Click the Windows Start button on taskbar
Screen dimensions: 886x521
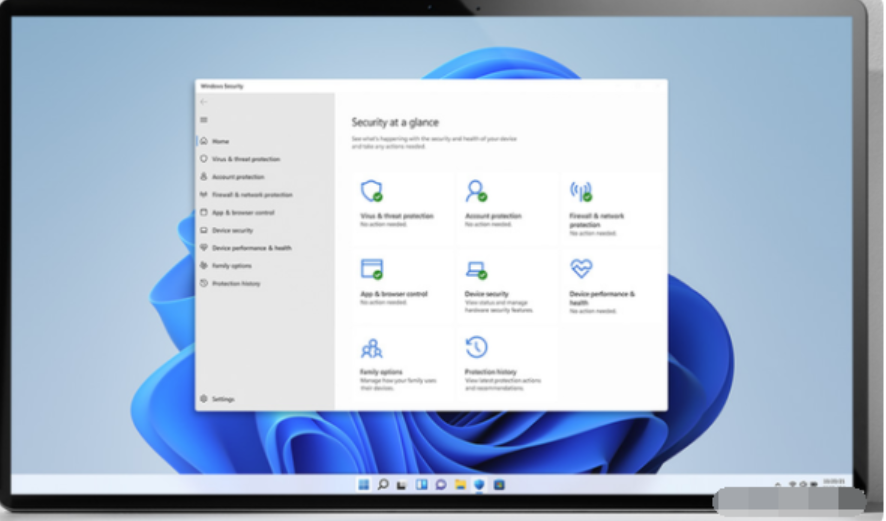click(364, 485)
